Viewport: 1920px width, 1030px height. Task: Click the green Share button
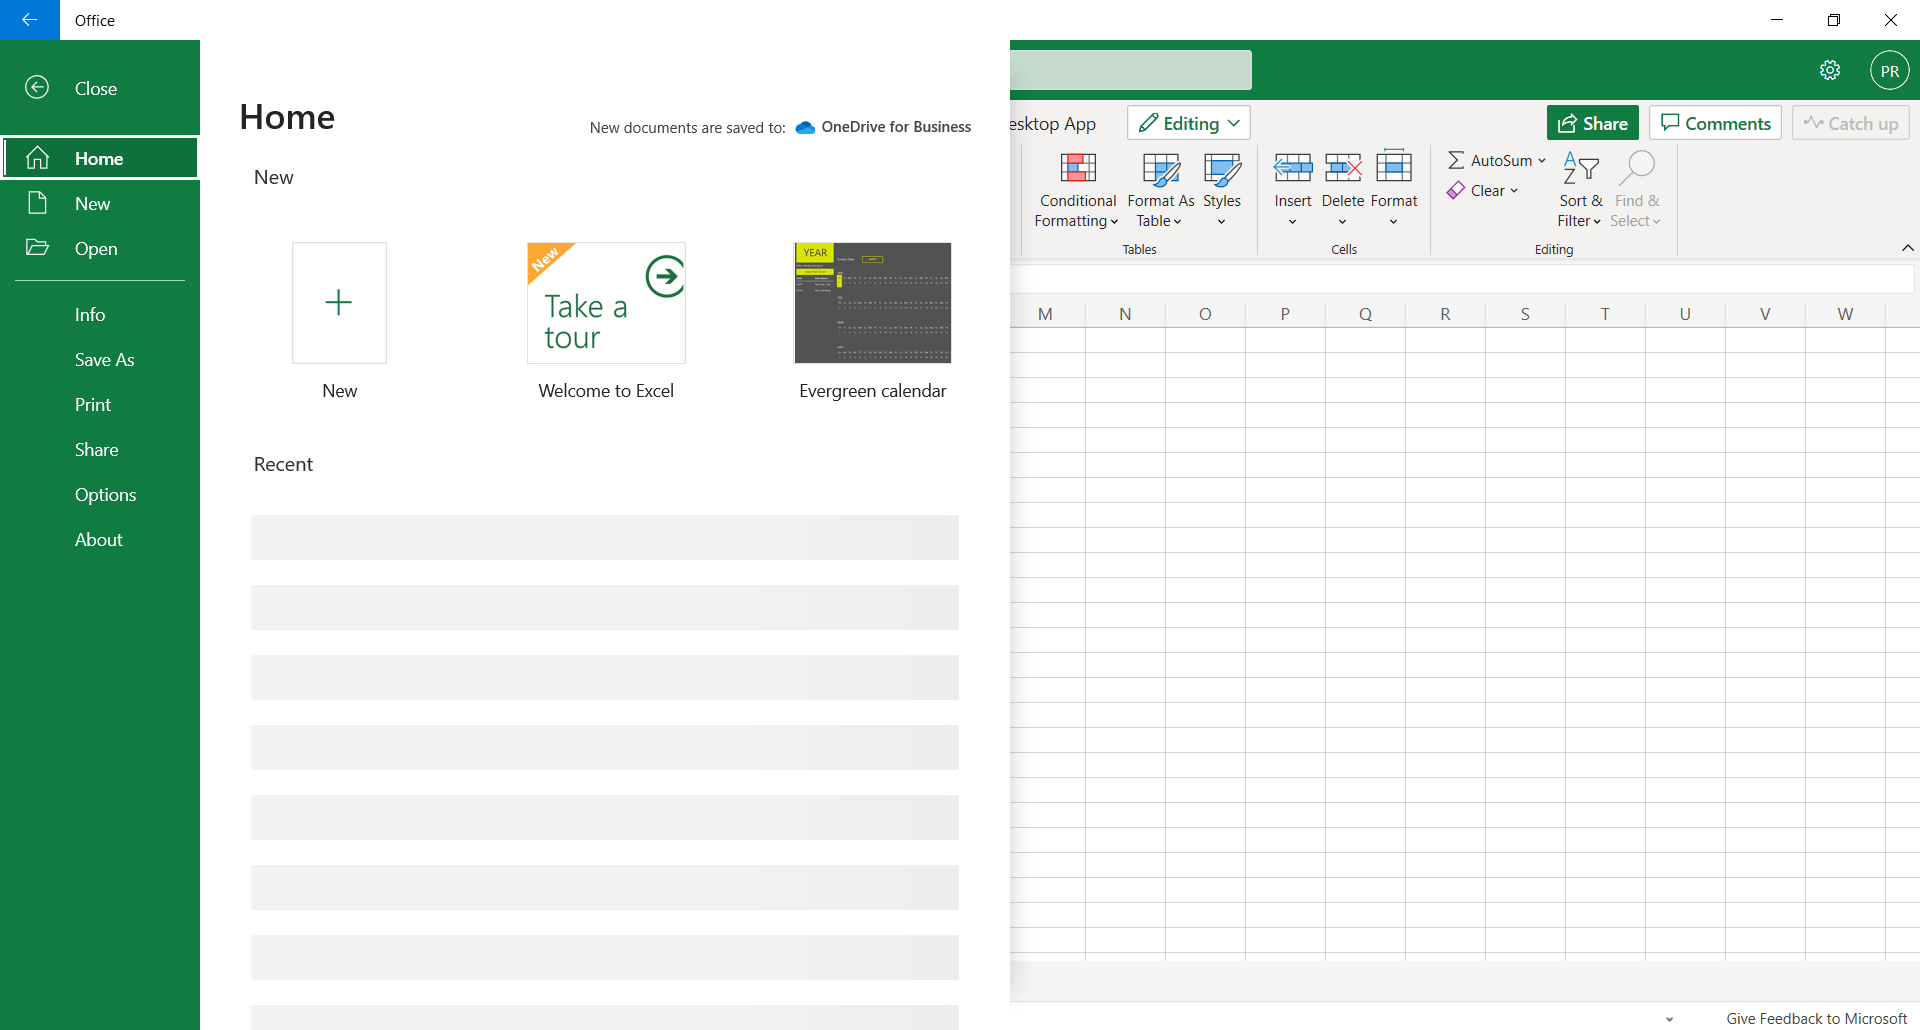[x=1592, y=123]
